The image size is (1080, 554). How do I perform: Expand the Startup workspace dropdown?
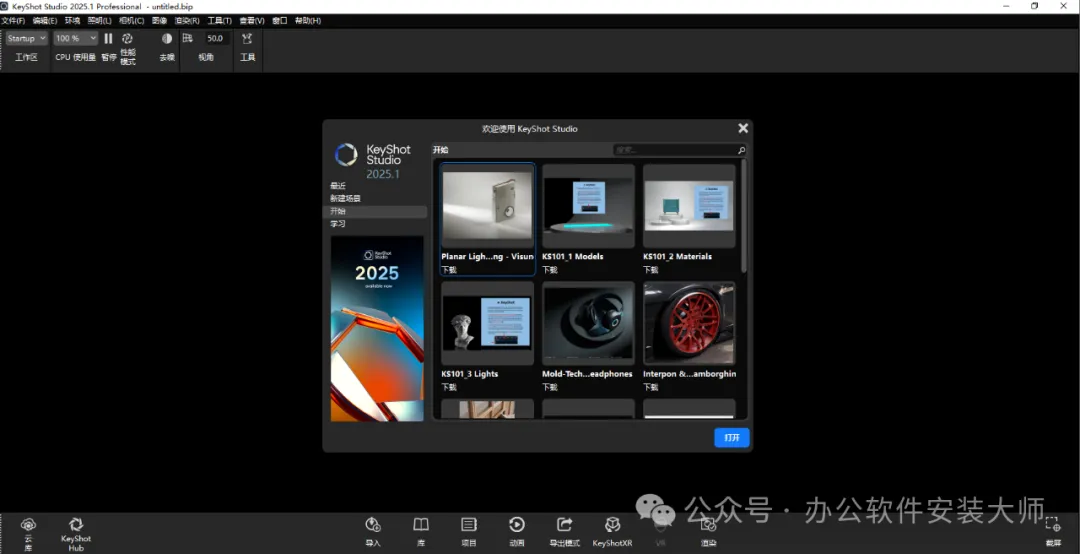(x=26, y=39)
